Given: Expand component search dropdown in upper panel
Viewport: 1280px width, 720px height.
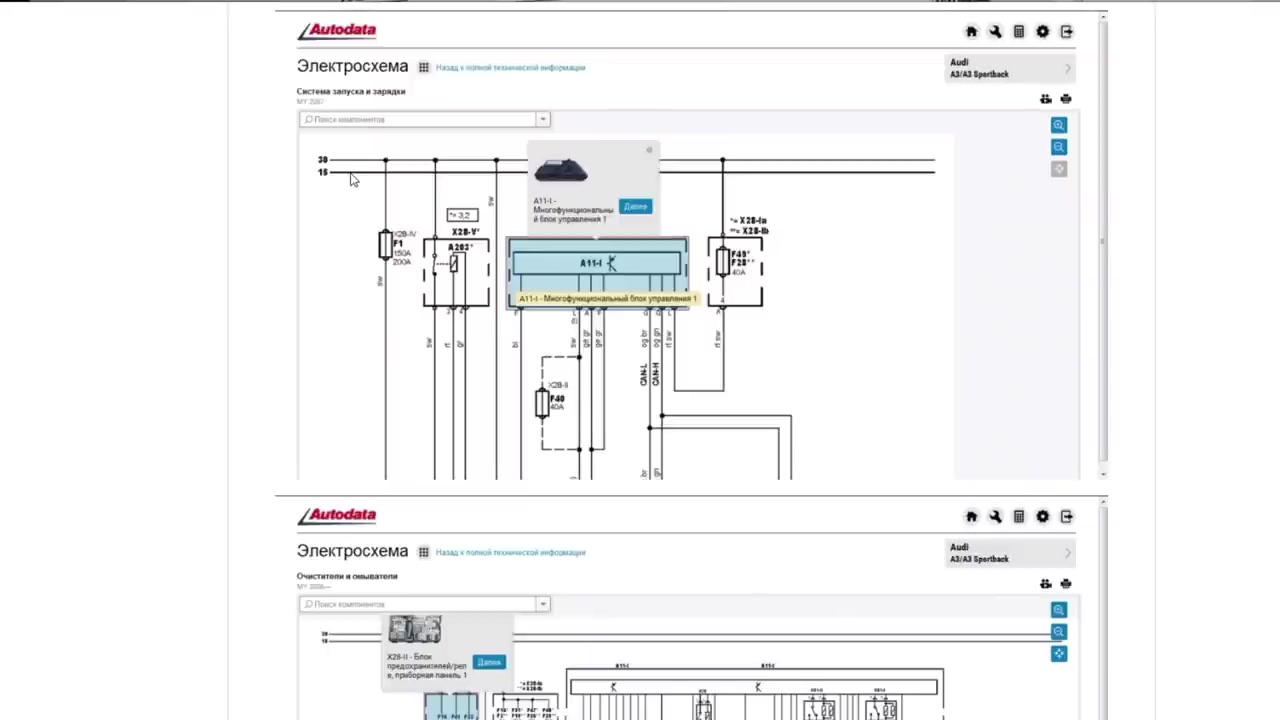Looking at the screenshot, I should coord(543,119).
